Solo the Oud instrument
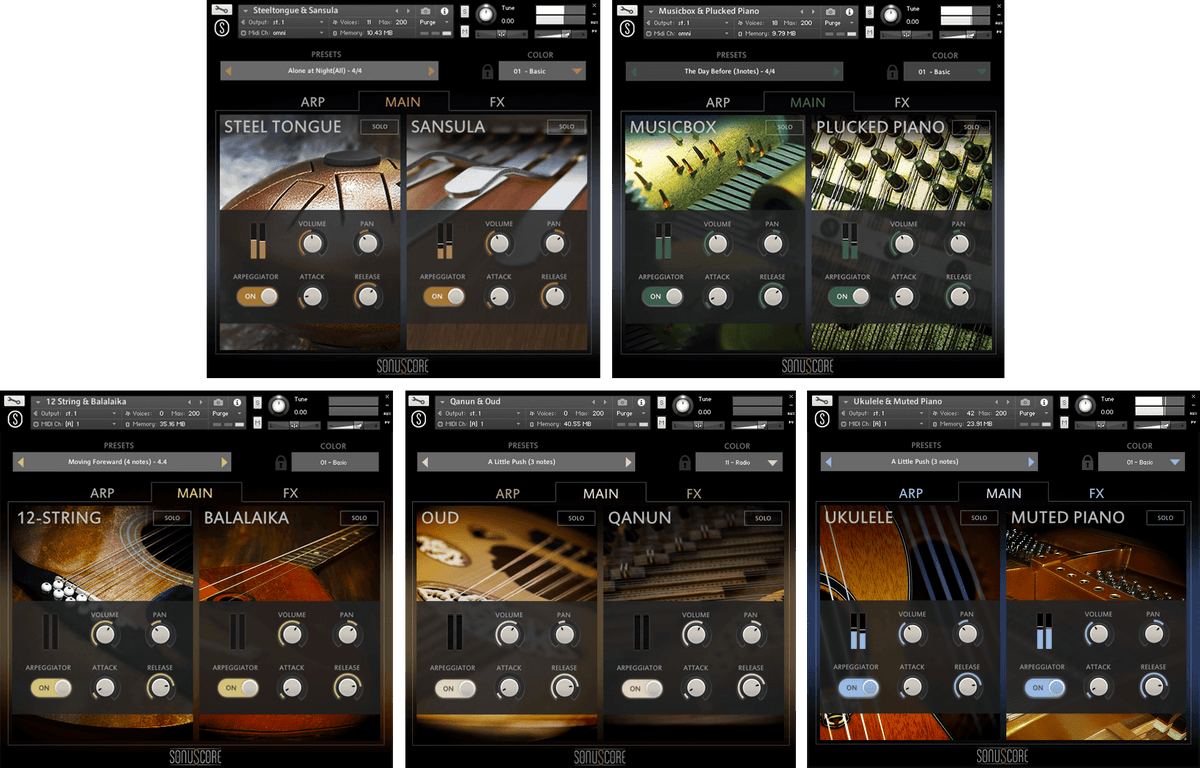The width and height of the screenshot is (1200, 768). pos(576,518)
